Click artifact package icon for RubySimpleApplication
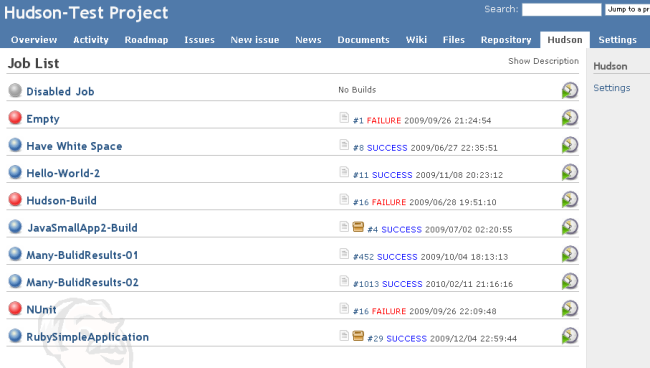 (x=358, y=336)
